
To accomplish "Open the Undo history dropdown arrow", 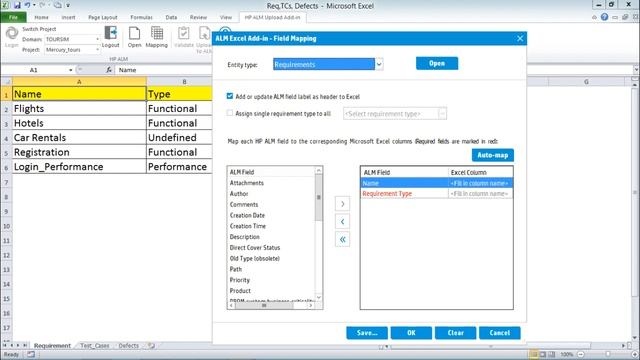I will (34, 5).
